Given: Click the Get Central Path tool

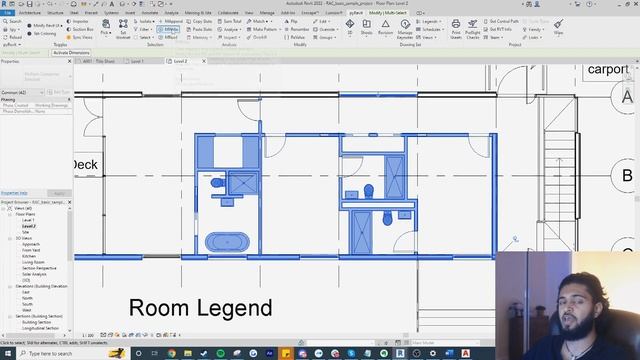Looking at the screenshot, I should tap(501, 21).
